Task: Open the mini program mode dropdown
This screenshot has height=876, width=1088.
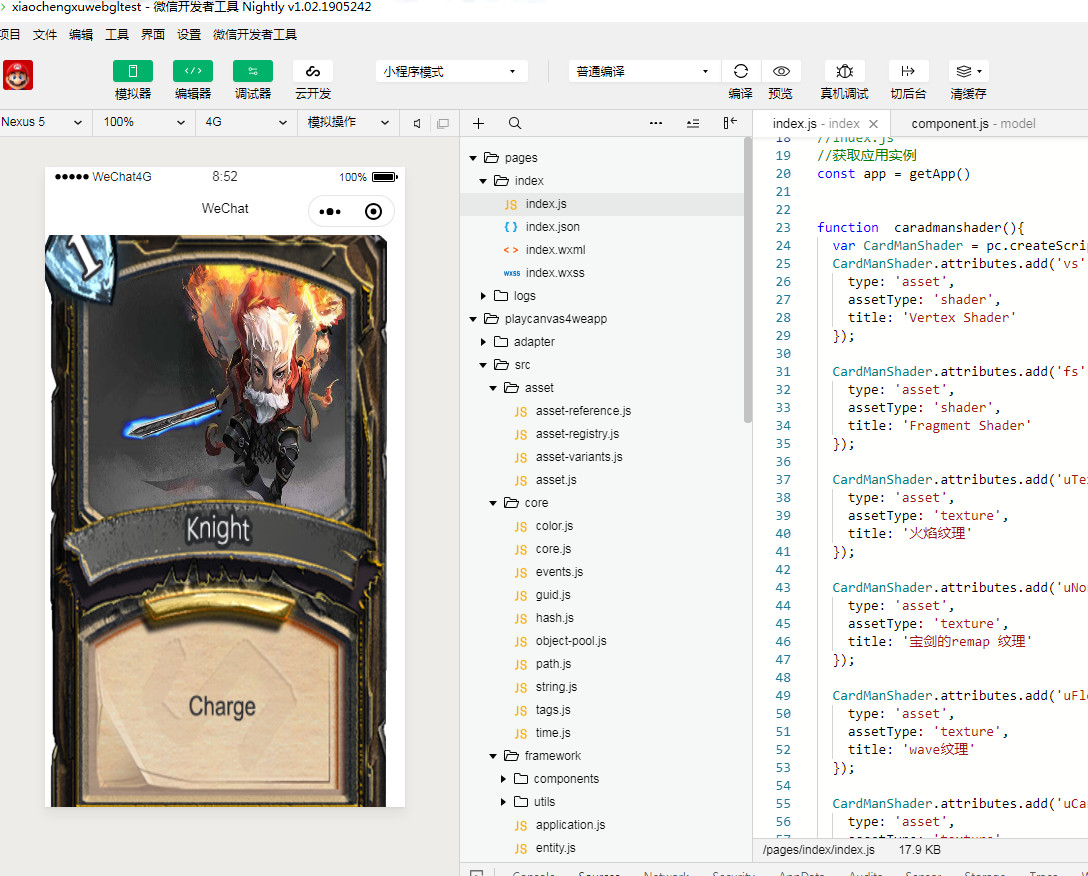Action: (453, 72)
